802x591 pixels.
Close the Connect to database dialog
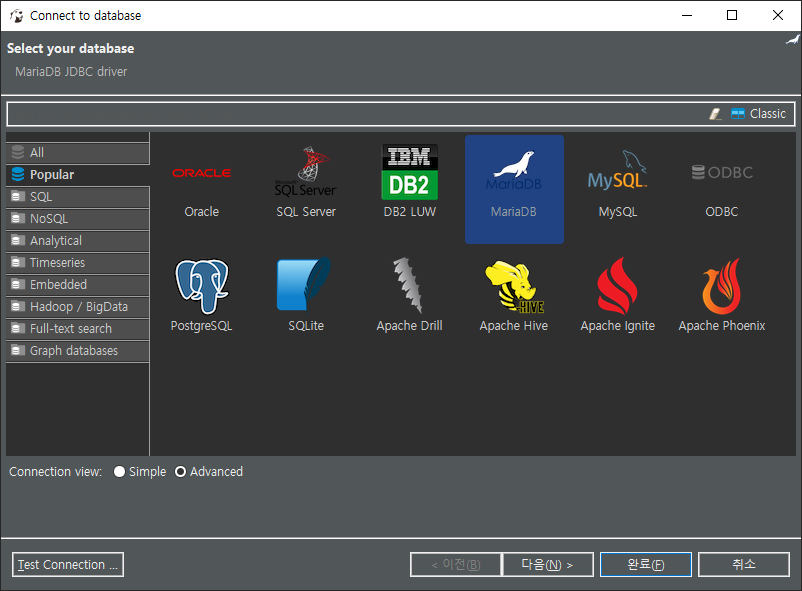pyautogui.click(x=777, y=15)
